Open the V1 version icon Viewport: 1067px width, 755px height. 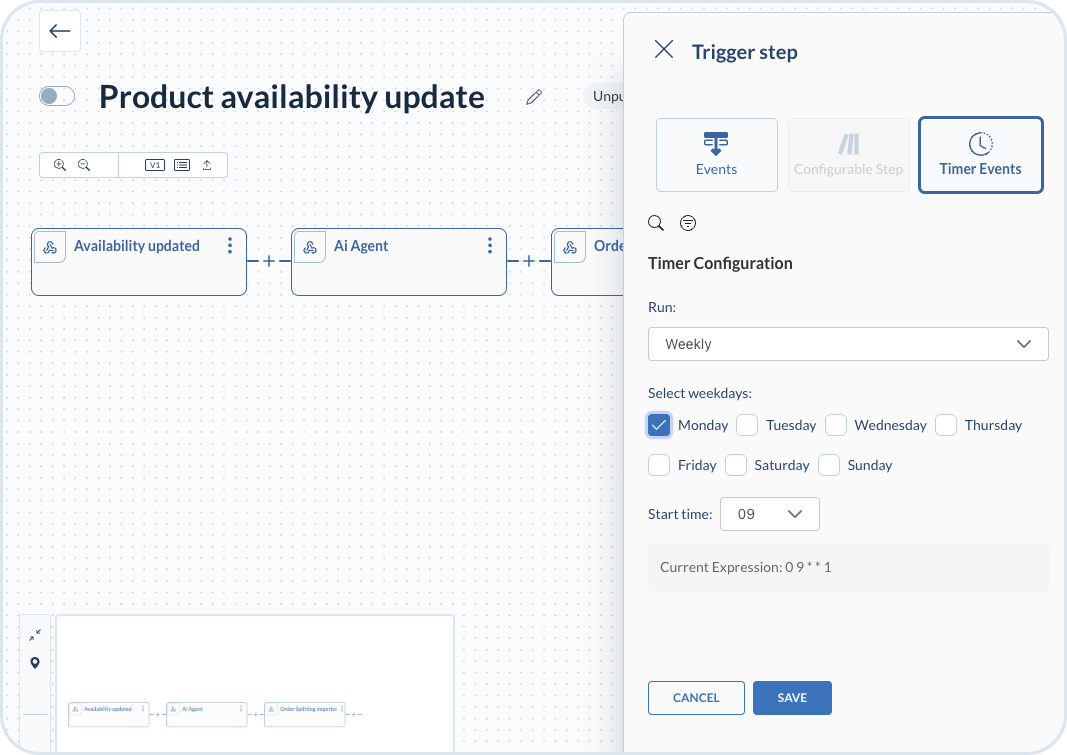point(155,165)
